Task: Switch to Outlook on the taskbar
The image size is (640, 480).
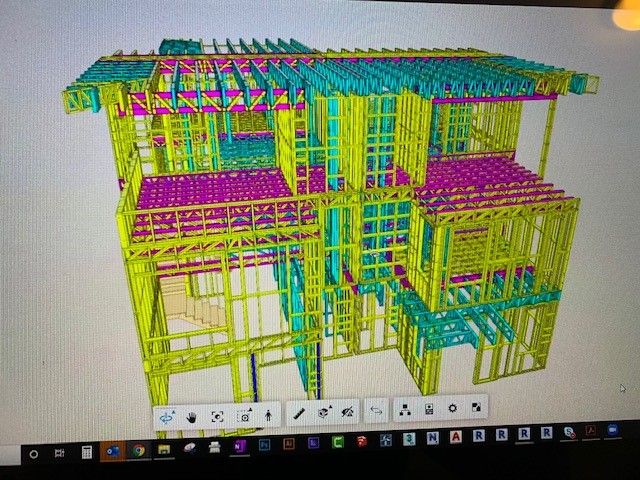Action: coord(113,451)
